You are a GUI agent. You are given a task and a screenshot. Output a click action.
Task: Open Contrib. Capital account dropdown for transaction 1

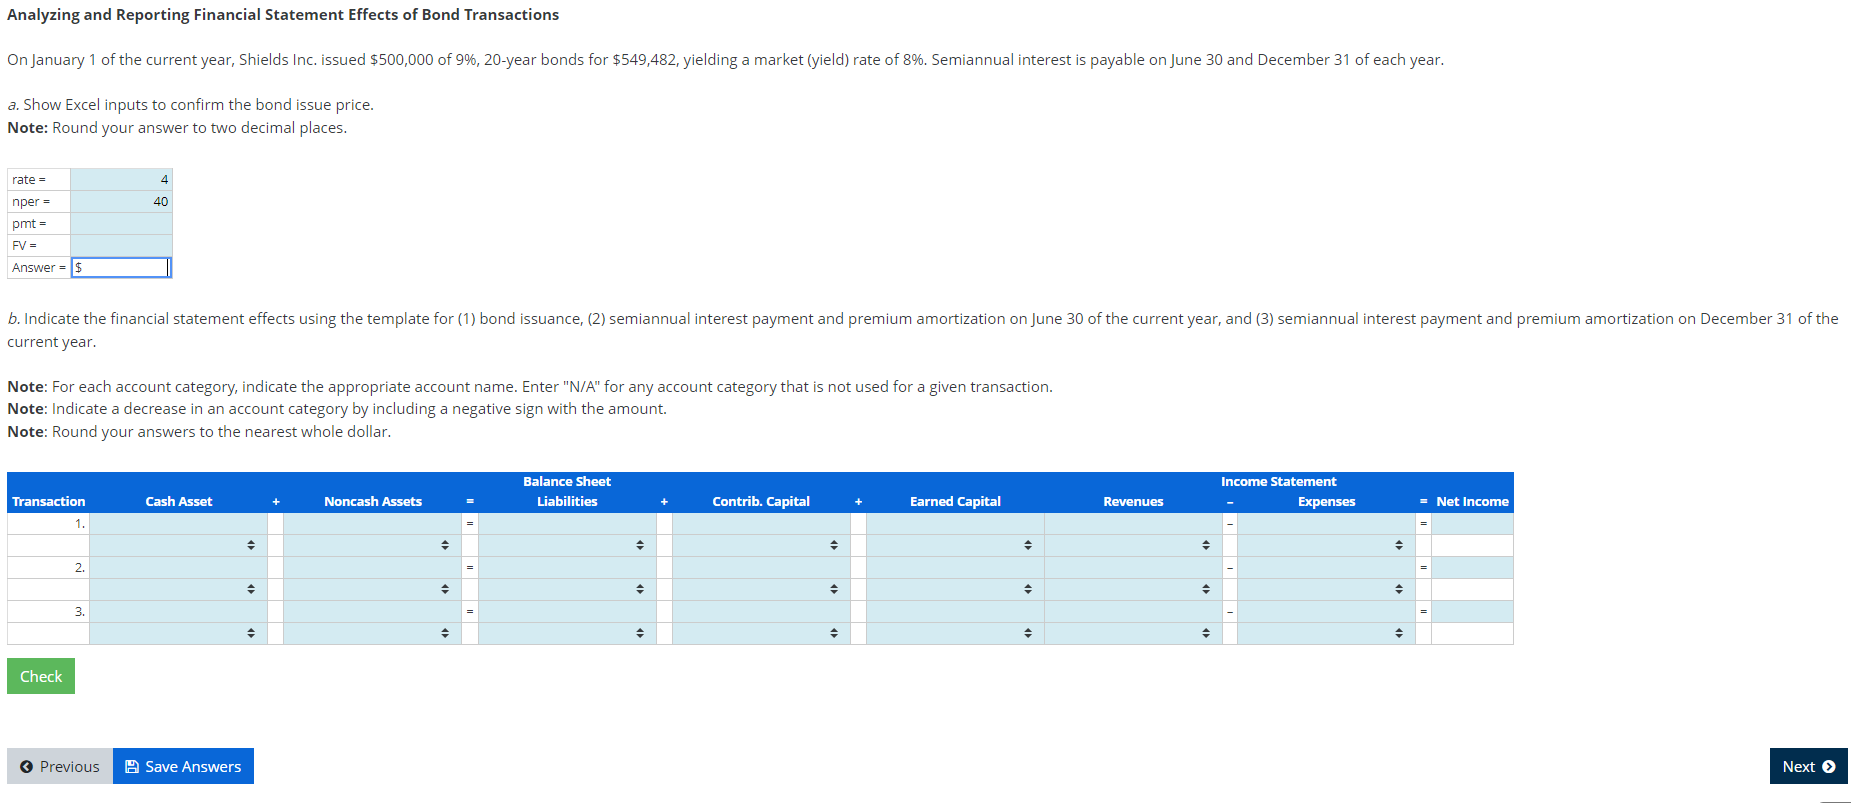(x=761, y=545)
